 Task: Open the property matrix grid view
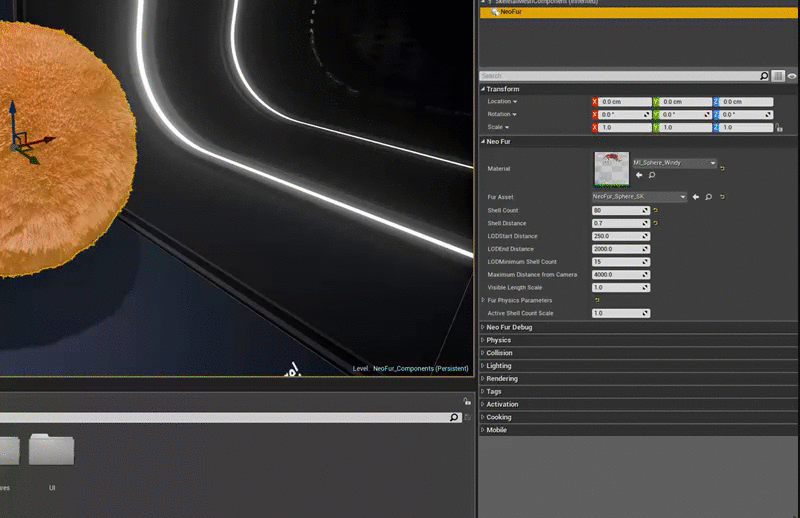click(x=778, y=76)
